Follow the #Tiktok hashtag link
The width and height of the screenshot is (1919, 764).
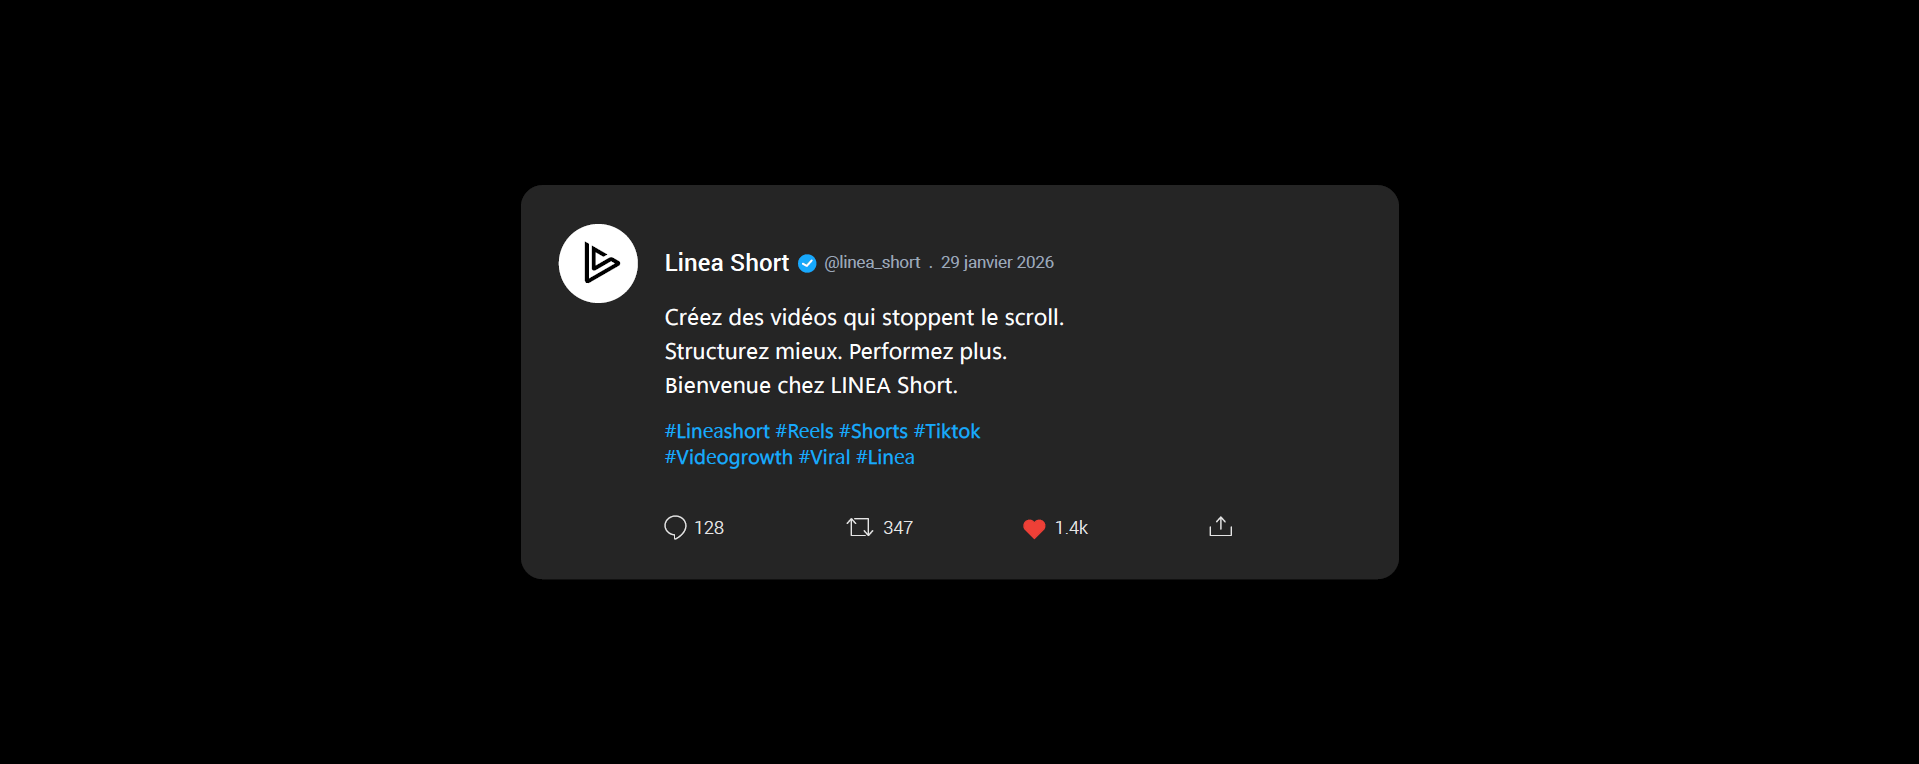click(x=946, y=431)
